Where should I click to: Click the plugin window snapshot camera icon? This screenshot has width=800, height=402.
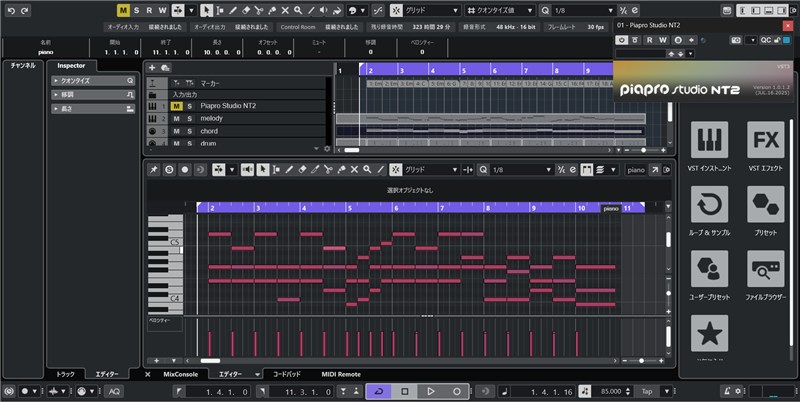point(736,40)
